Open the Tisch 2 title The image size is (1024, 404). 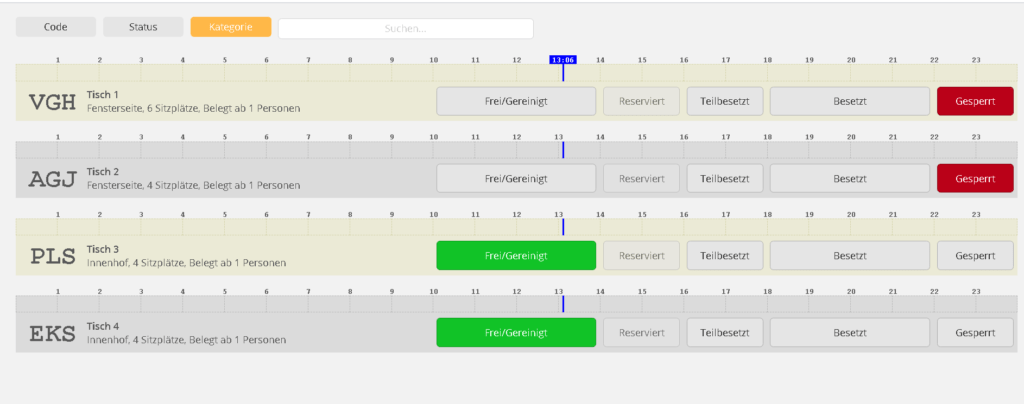[x=103, y=172]
